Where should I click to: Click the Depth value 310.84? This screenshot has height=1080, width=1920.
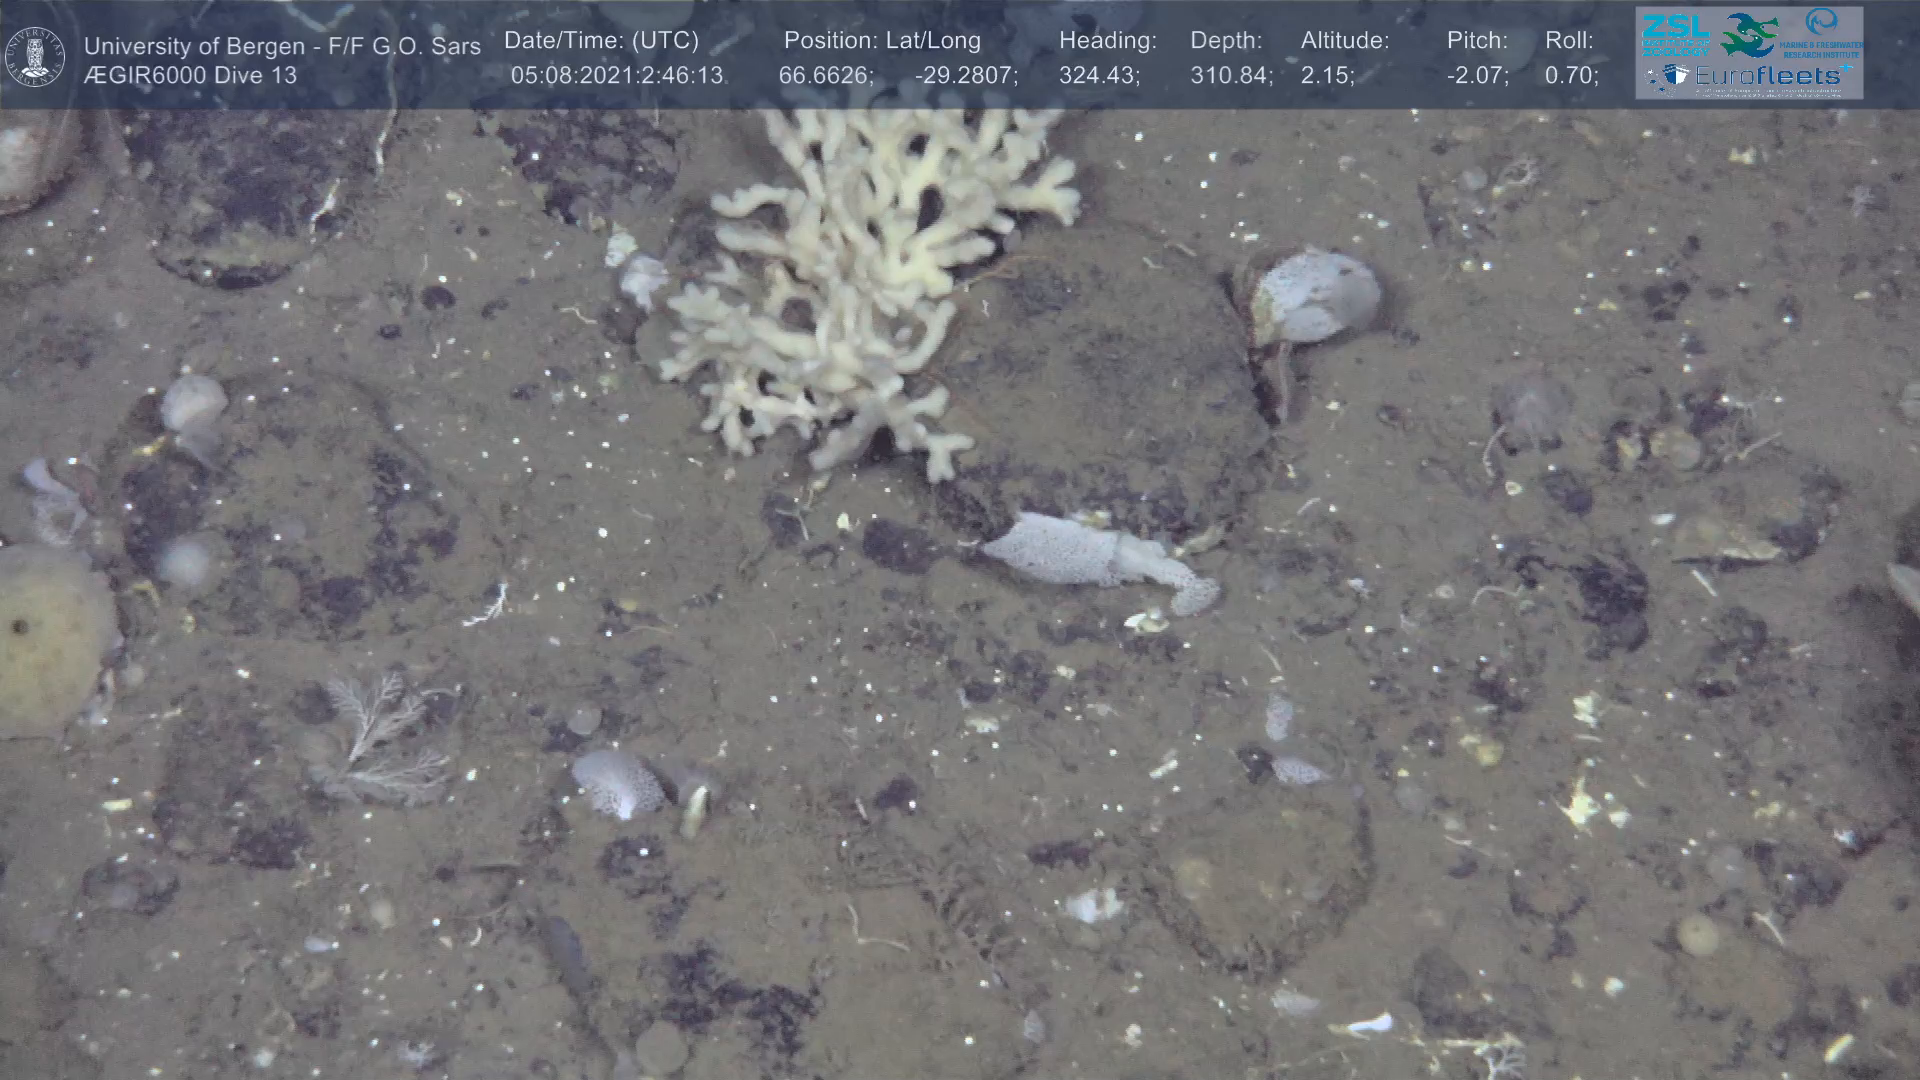tap(1230, 76)
